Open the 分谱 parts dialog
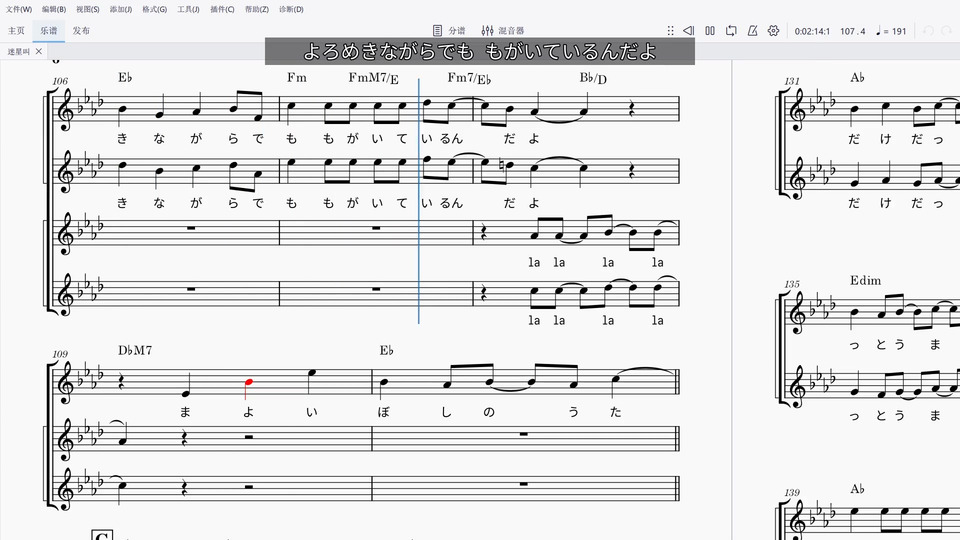The width and height of the screenshot is (960, 540). (x=449, y=31)
